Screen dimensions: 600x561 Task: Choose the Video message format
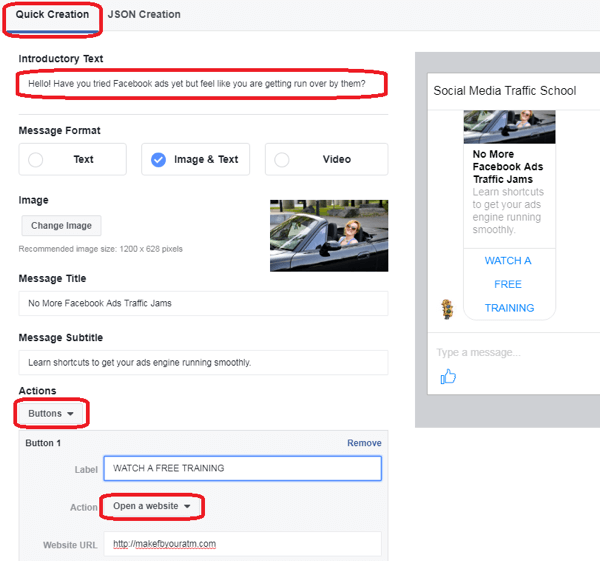[x=326, y=159]
